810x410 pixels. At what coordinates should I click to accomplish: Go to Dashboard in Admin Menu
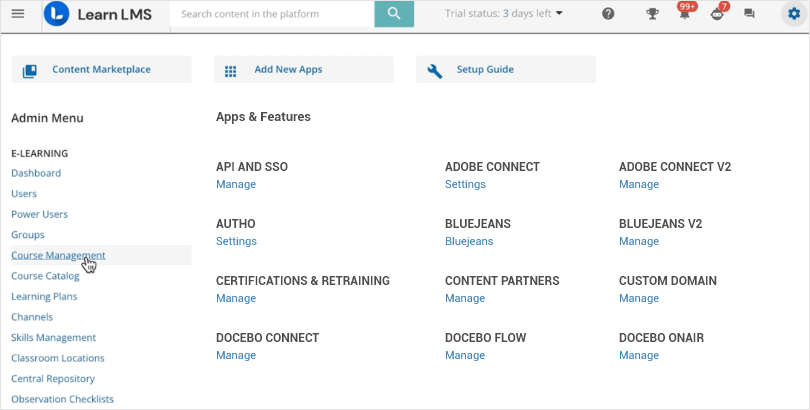pos(36,173)
